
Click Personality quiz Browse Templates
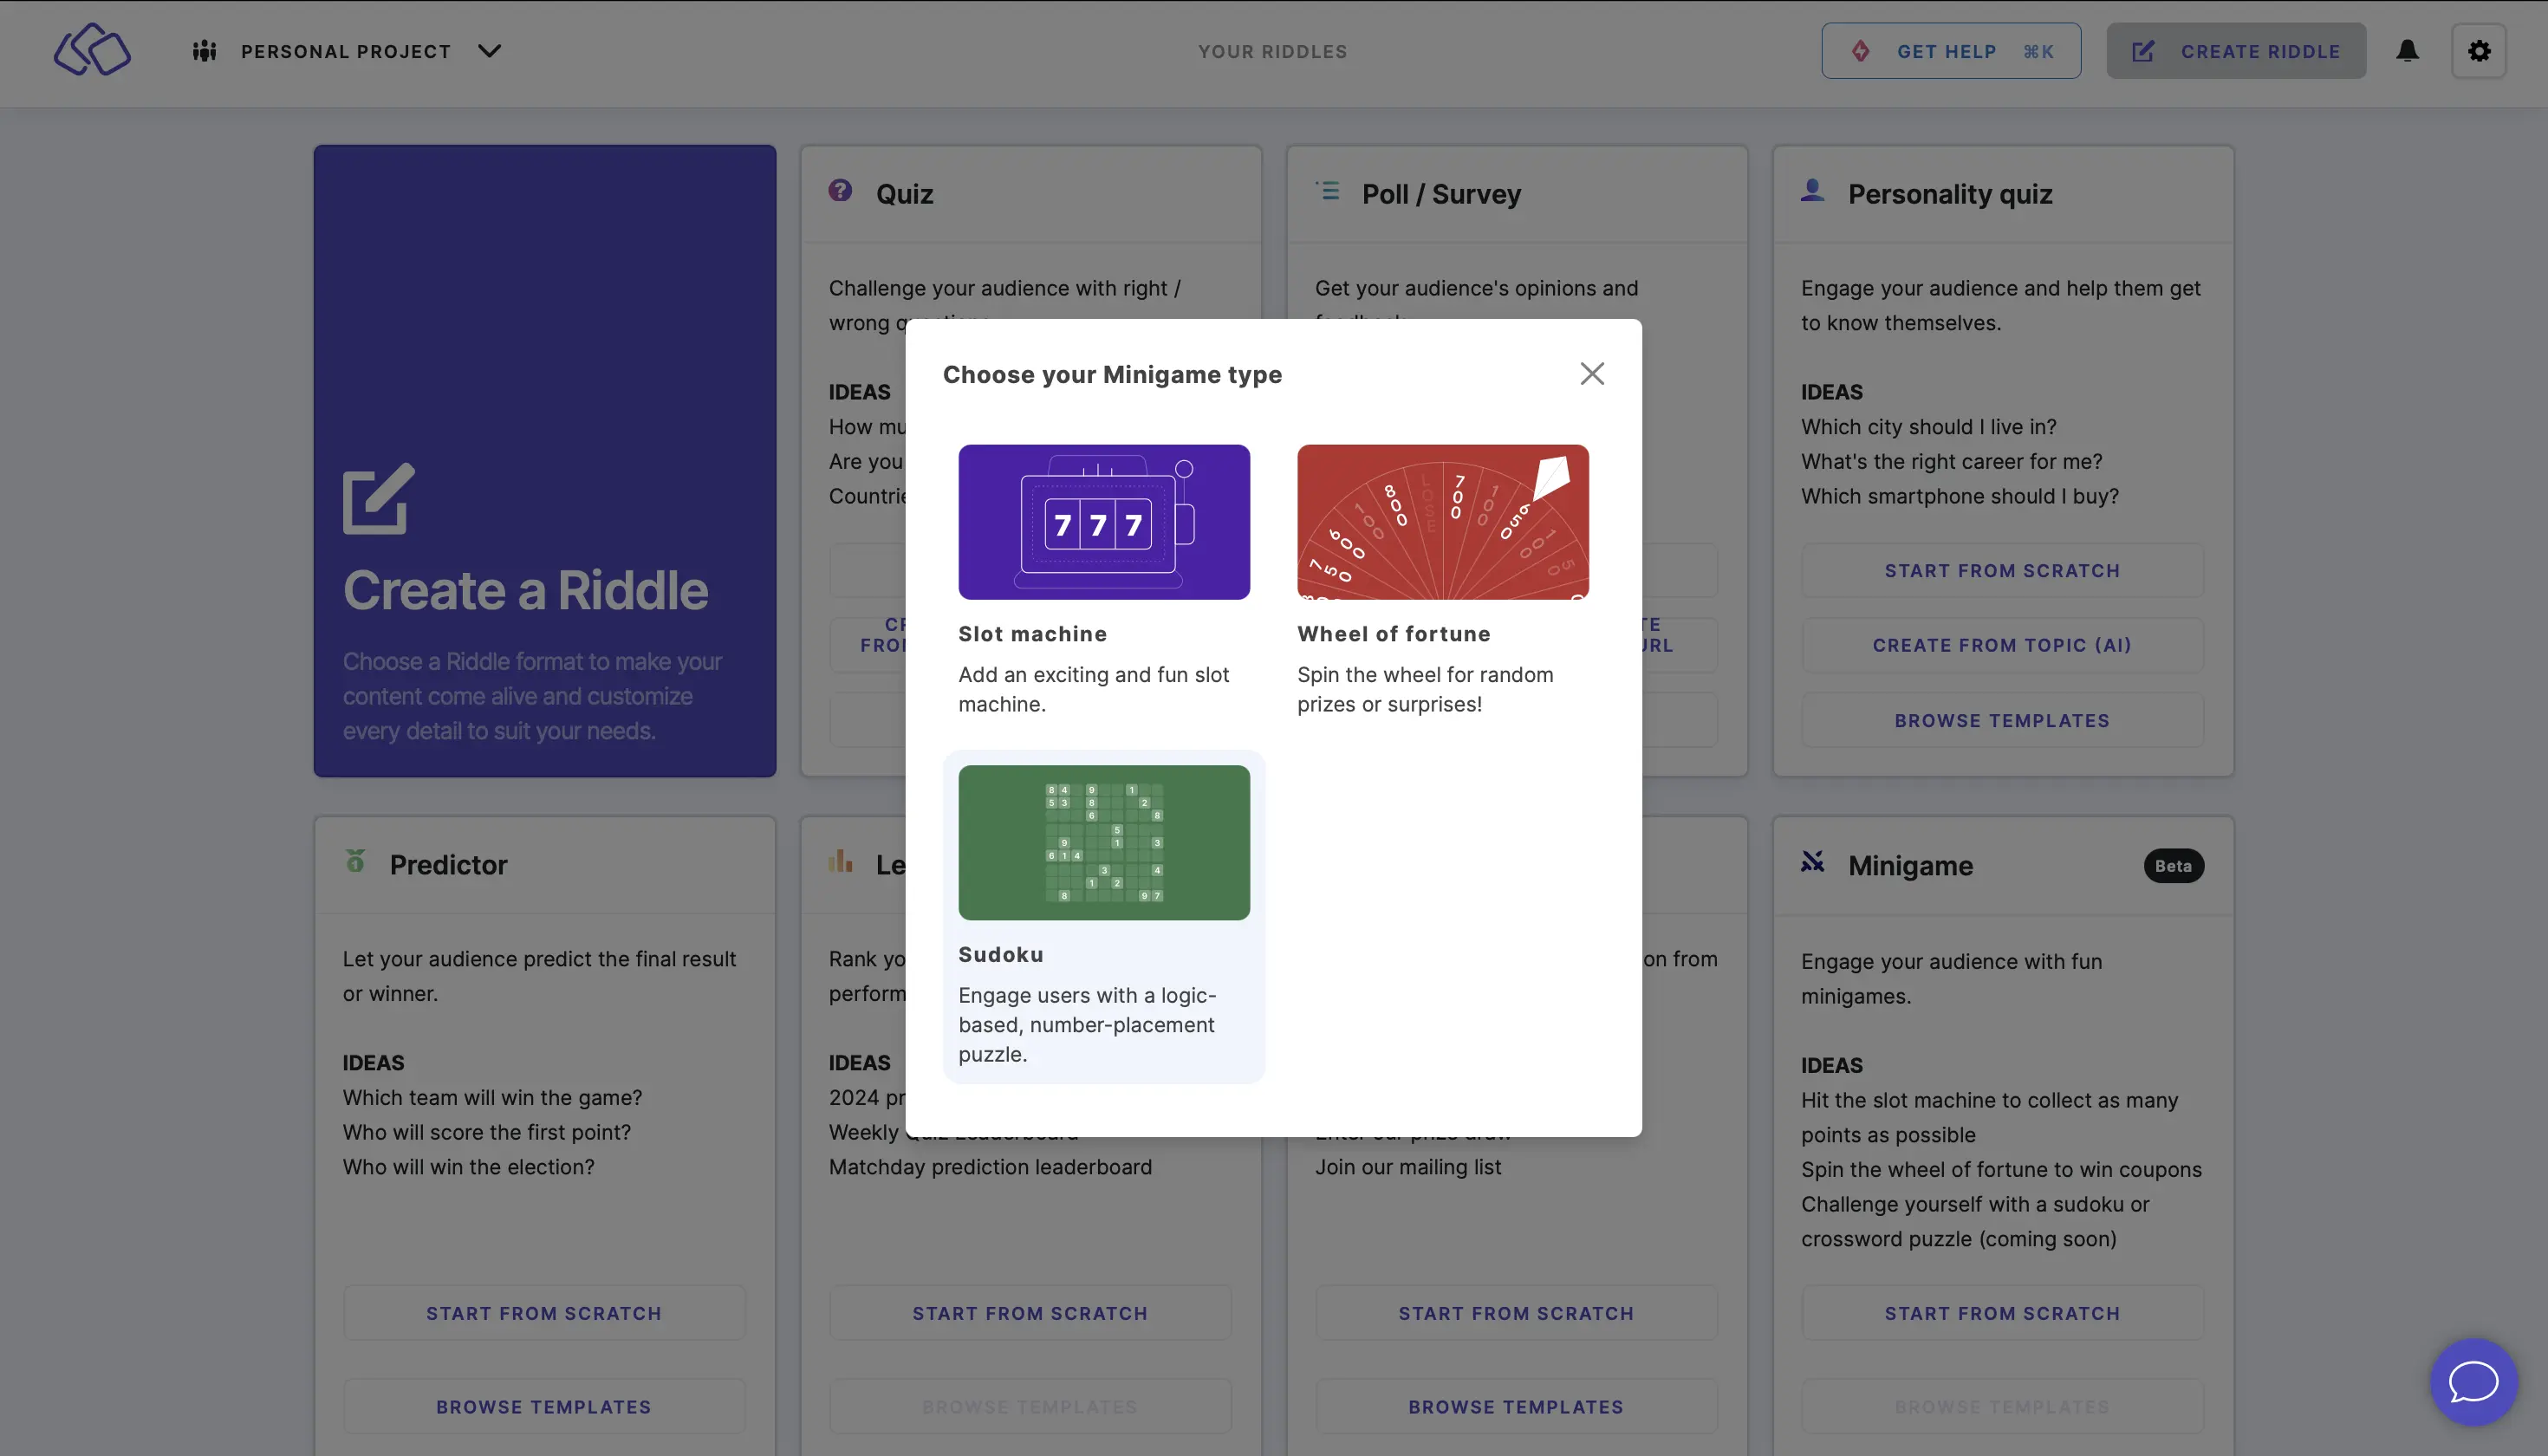(2002, 721)
